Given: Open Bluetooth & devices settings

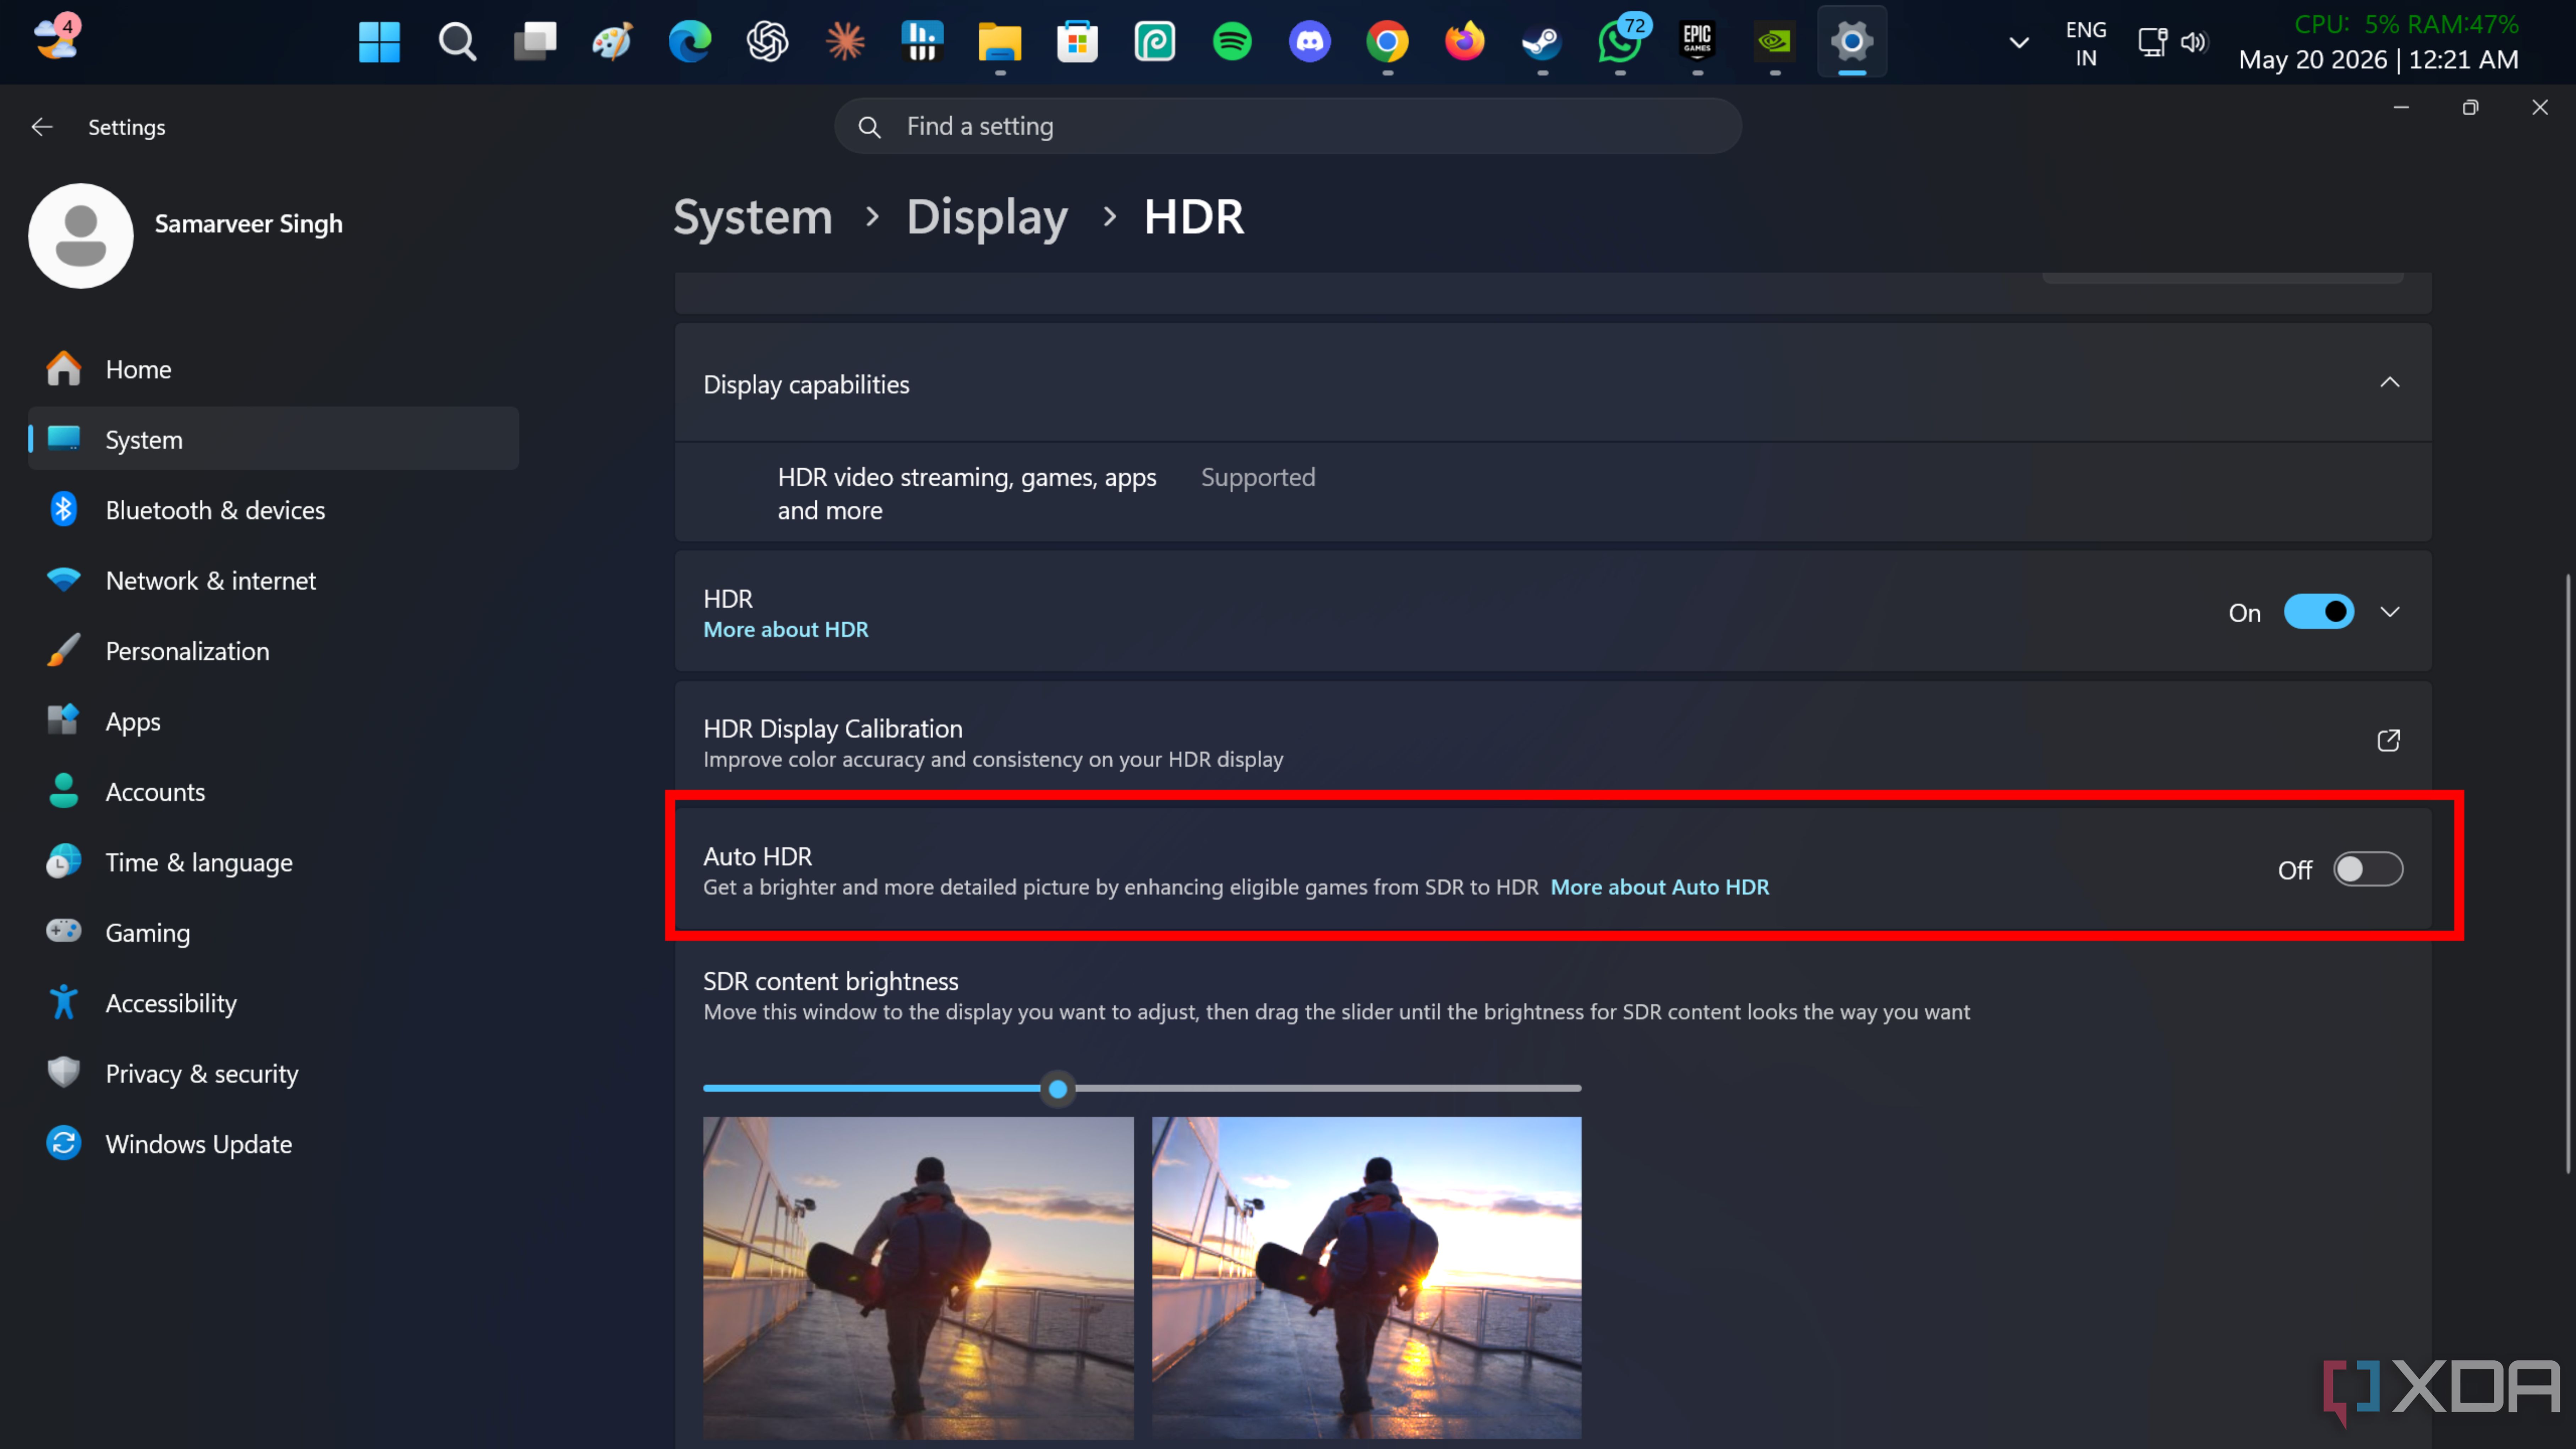Looking at the screenshot, I should pyautogui.click(x=273, y=510).
